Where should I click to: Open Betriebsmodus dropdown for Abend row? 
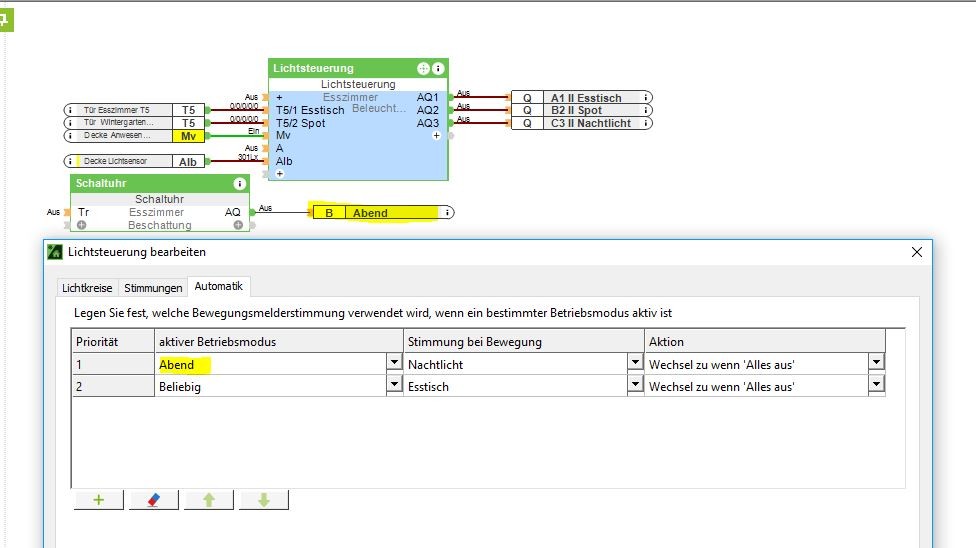coord(394,362)
